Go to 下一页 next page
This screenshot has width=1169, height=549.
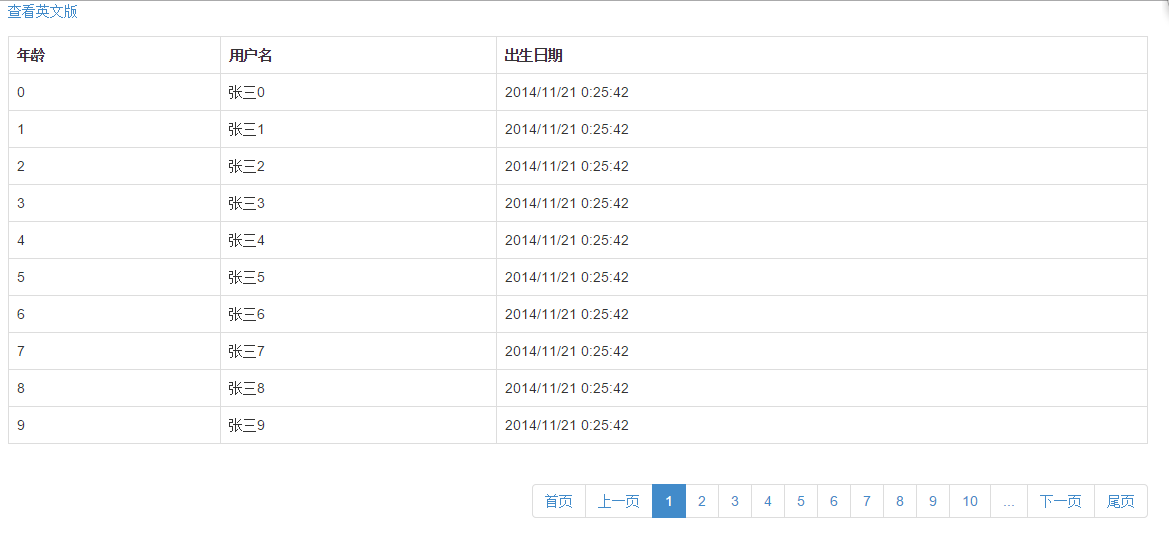[1061, 501]
